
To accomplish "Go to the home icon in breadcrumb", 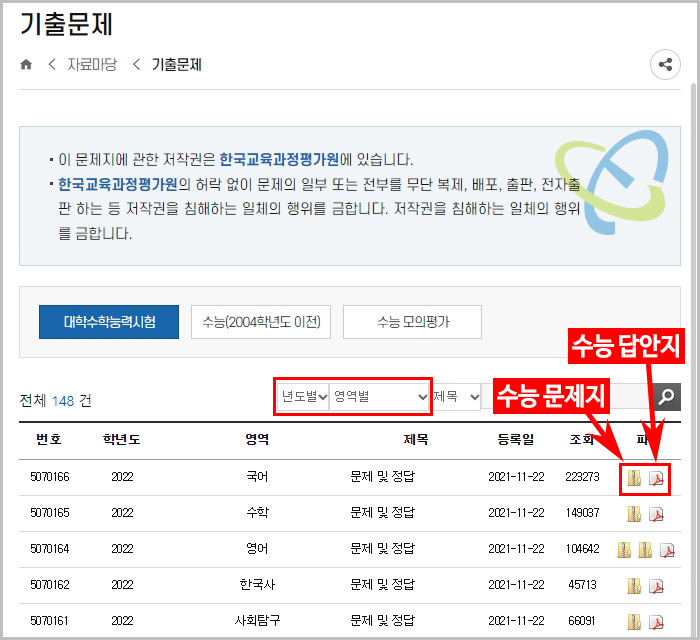I will coord(26,64).
